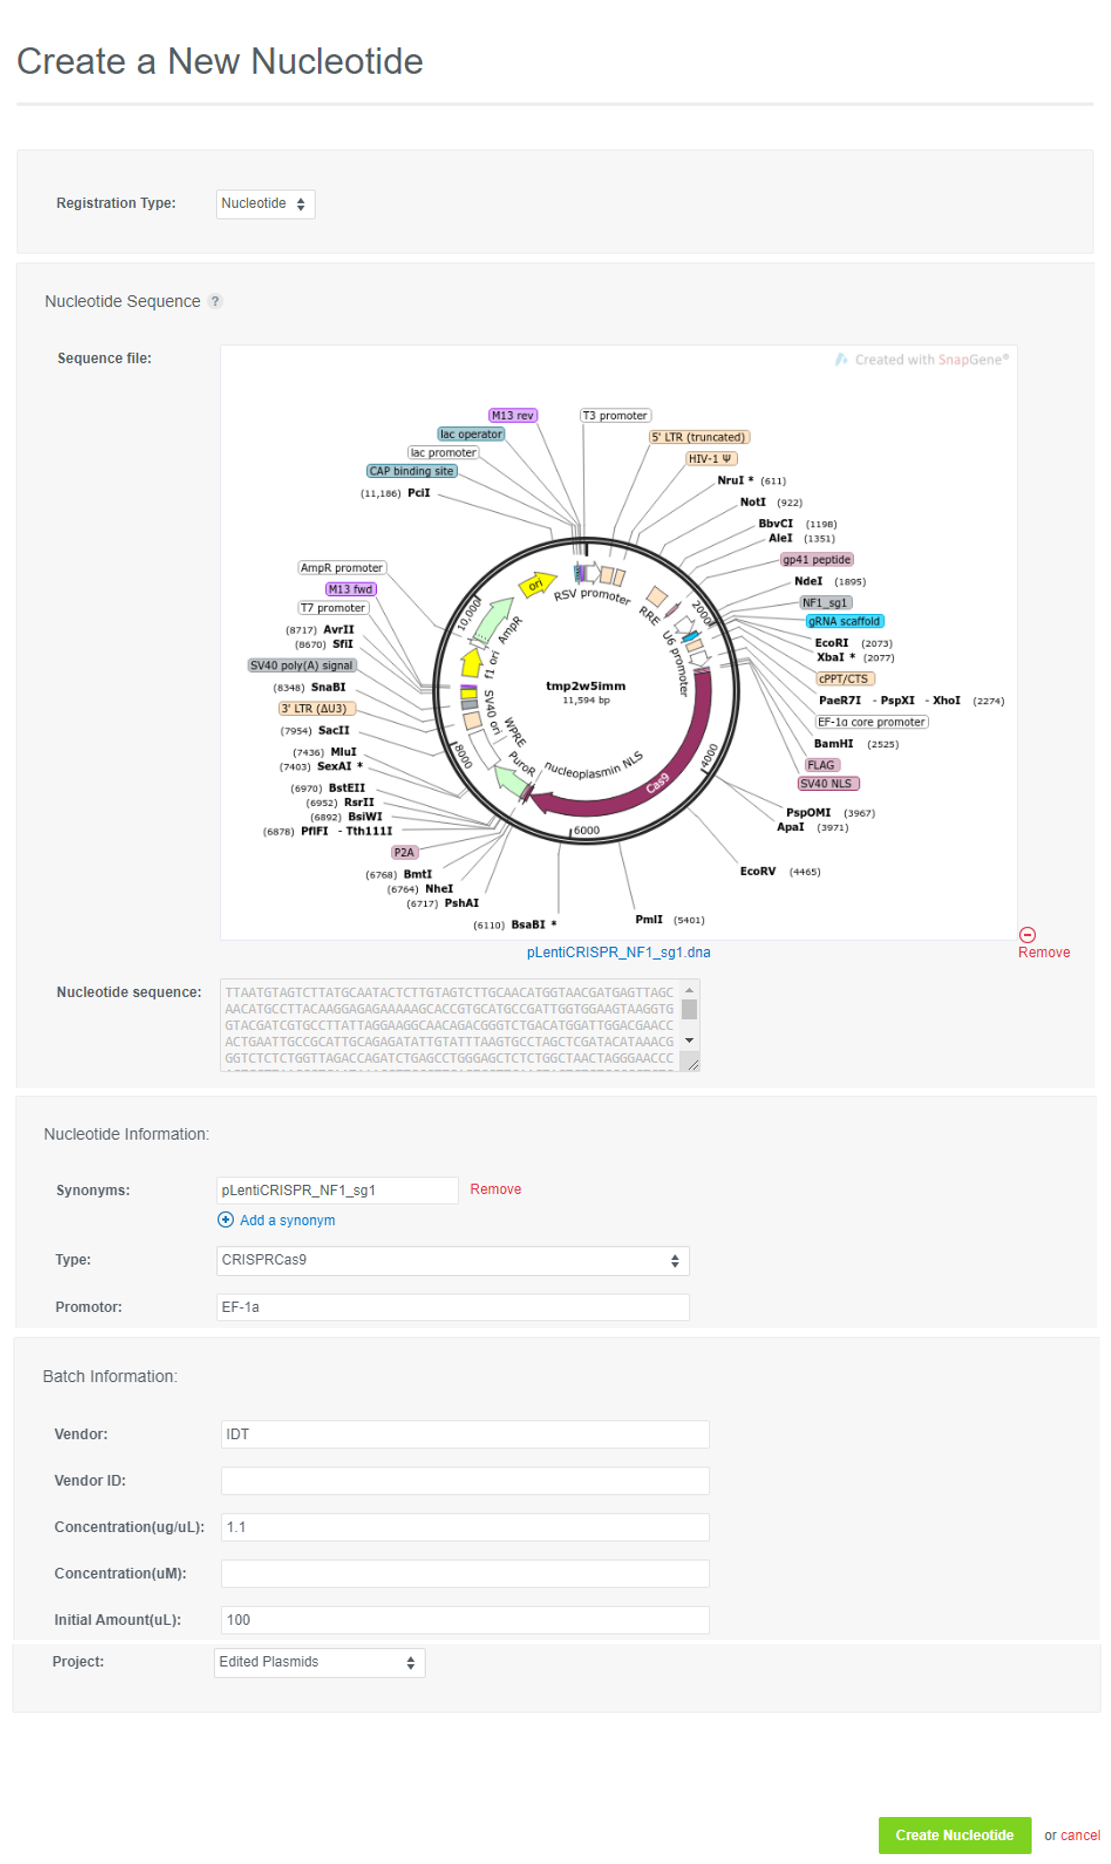The width and height of the screenshot is (1111, 1864).
Task: Click the SV40 poly(A) signal label
Action: 302,666
